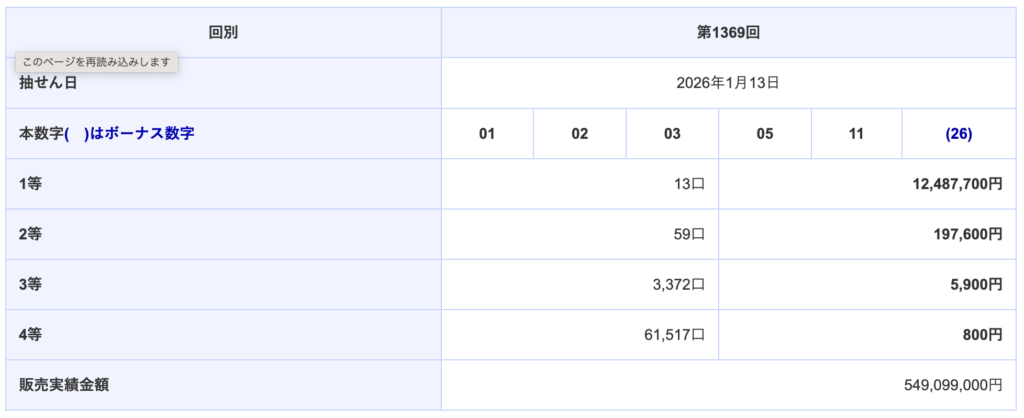This screenshot has height=418, width=1024.
Task: Click winning number 05 cell
Action: tap(765, 134)
